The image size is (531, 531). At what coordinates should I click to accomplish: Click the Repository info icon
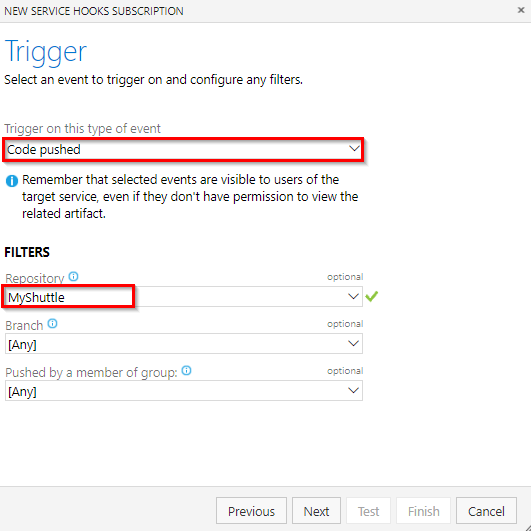point(73,277)
